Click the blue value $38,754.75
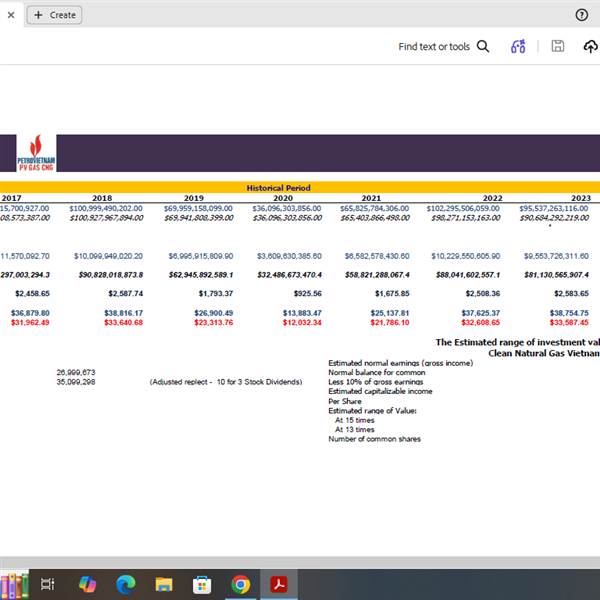 tap(569, 313)
